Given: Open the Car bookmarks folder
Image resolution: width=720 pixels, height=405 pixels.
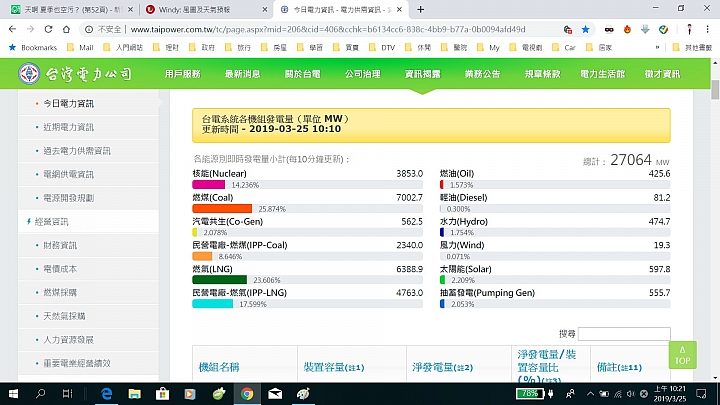Looking at the screenshot, I should (564, 47).
